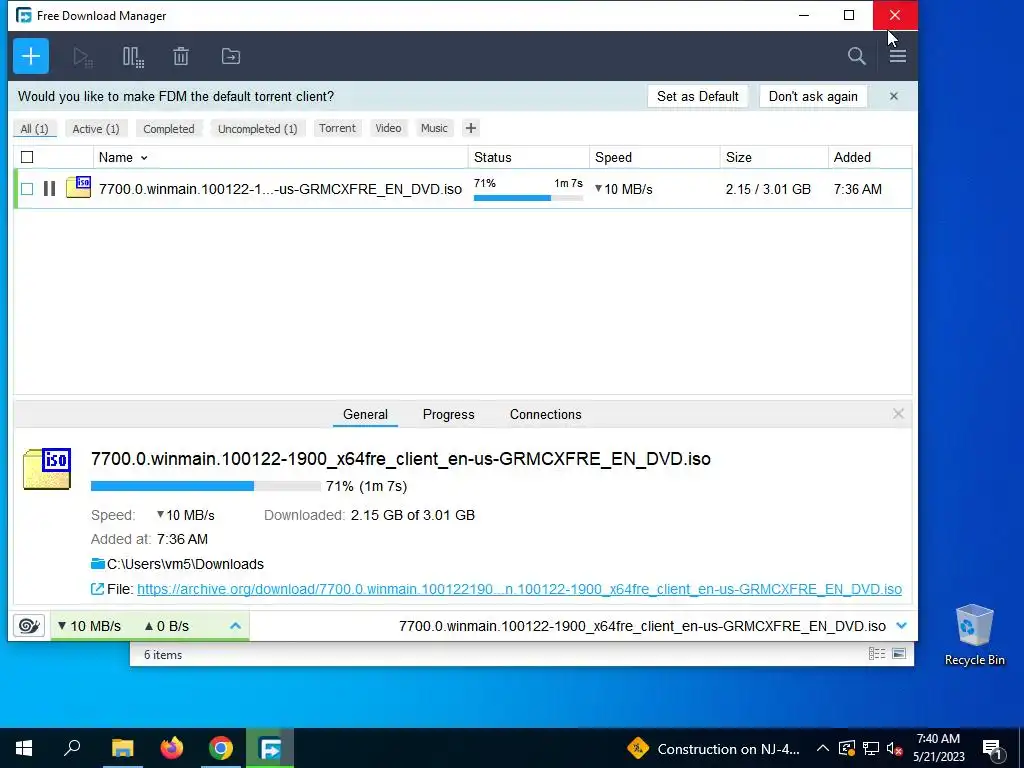Image resolution: width=1024 pixels, height=768 pixels.
Task: Click the details panel progress bar
Action: (x=205, y=486)
